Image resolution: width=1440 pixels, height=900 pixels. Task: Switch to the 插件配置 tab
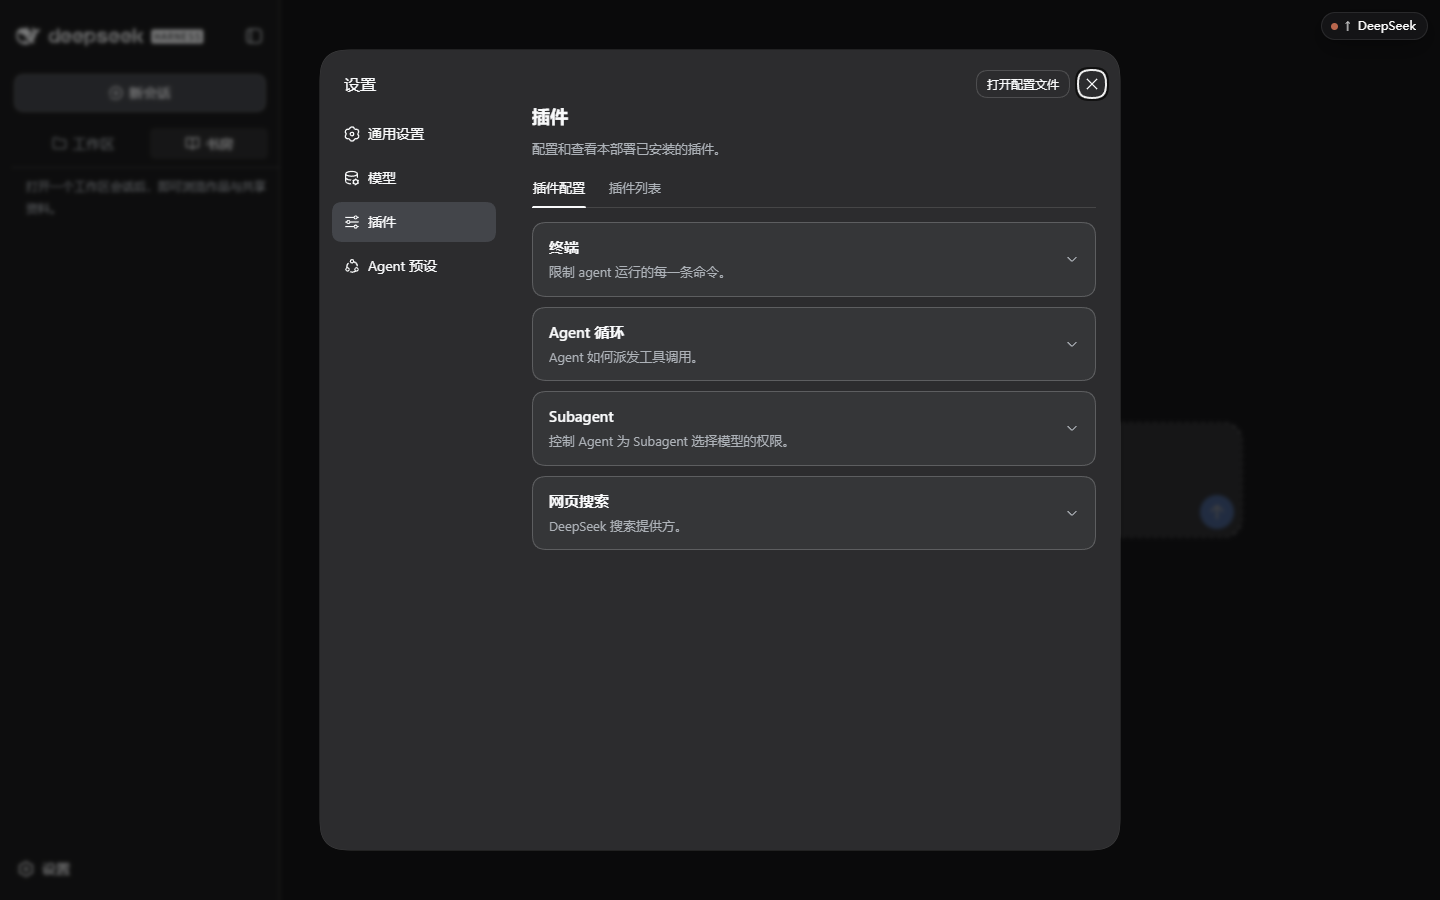(559, 188)
